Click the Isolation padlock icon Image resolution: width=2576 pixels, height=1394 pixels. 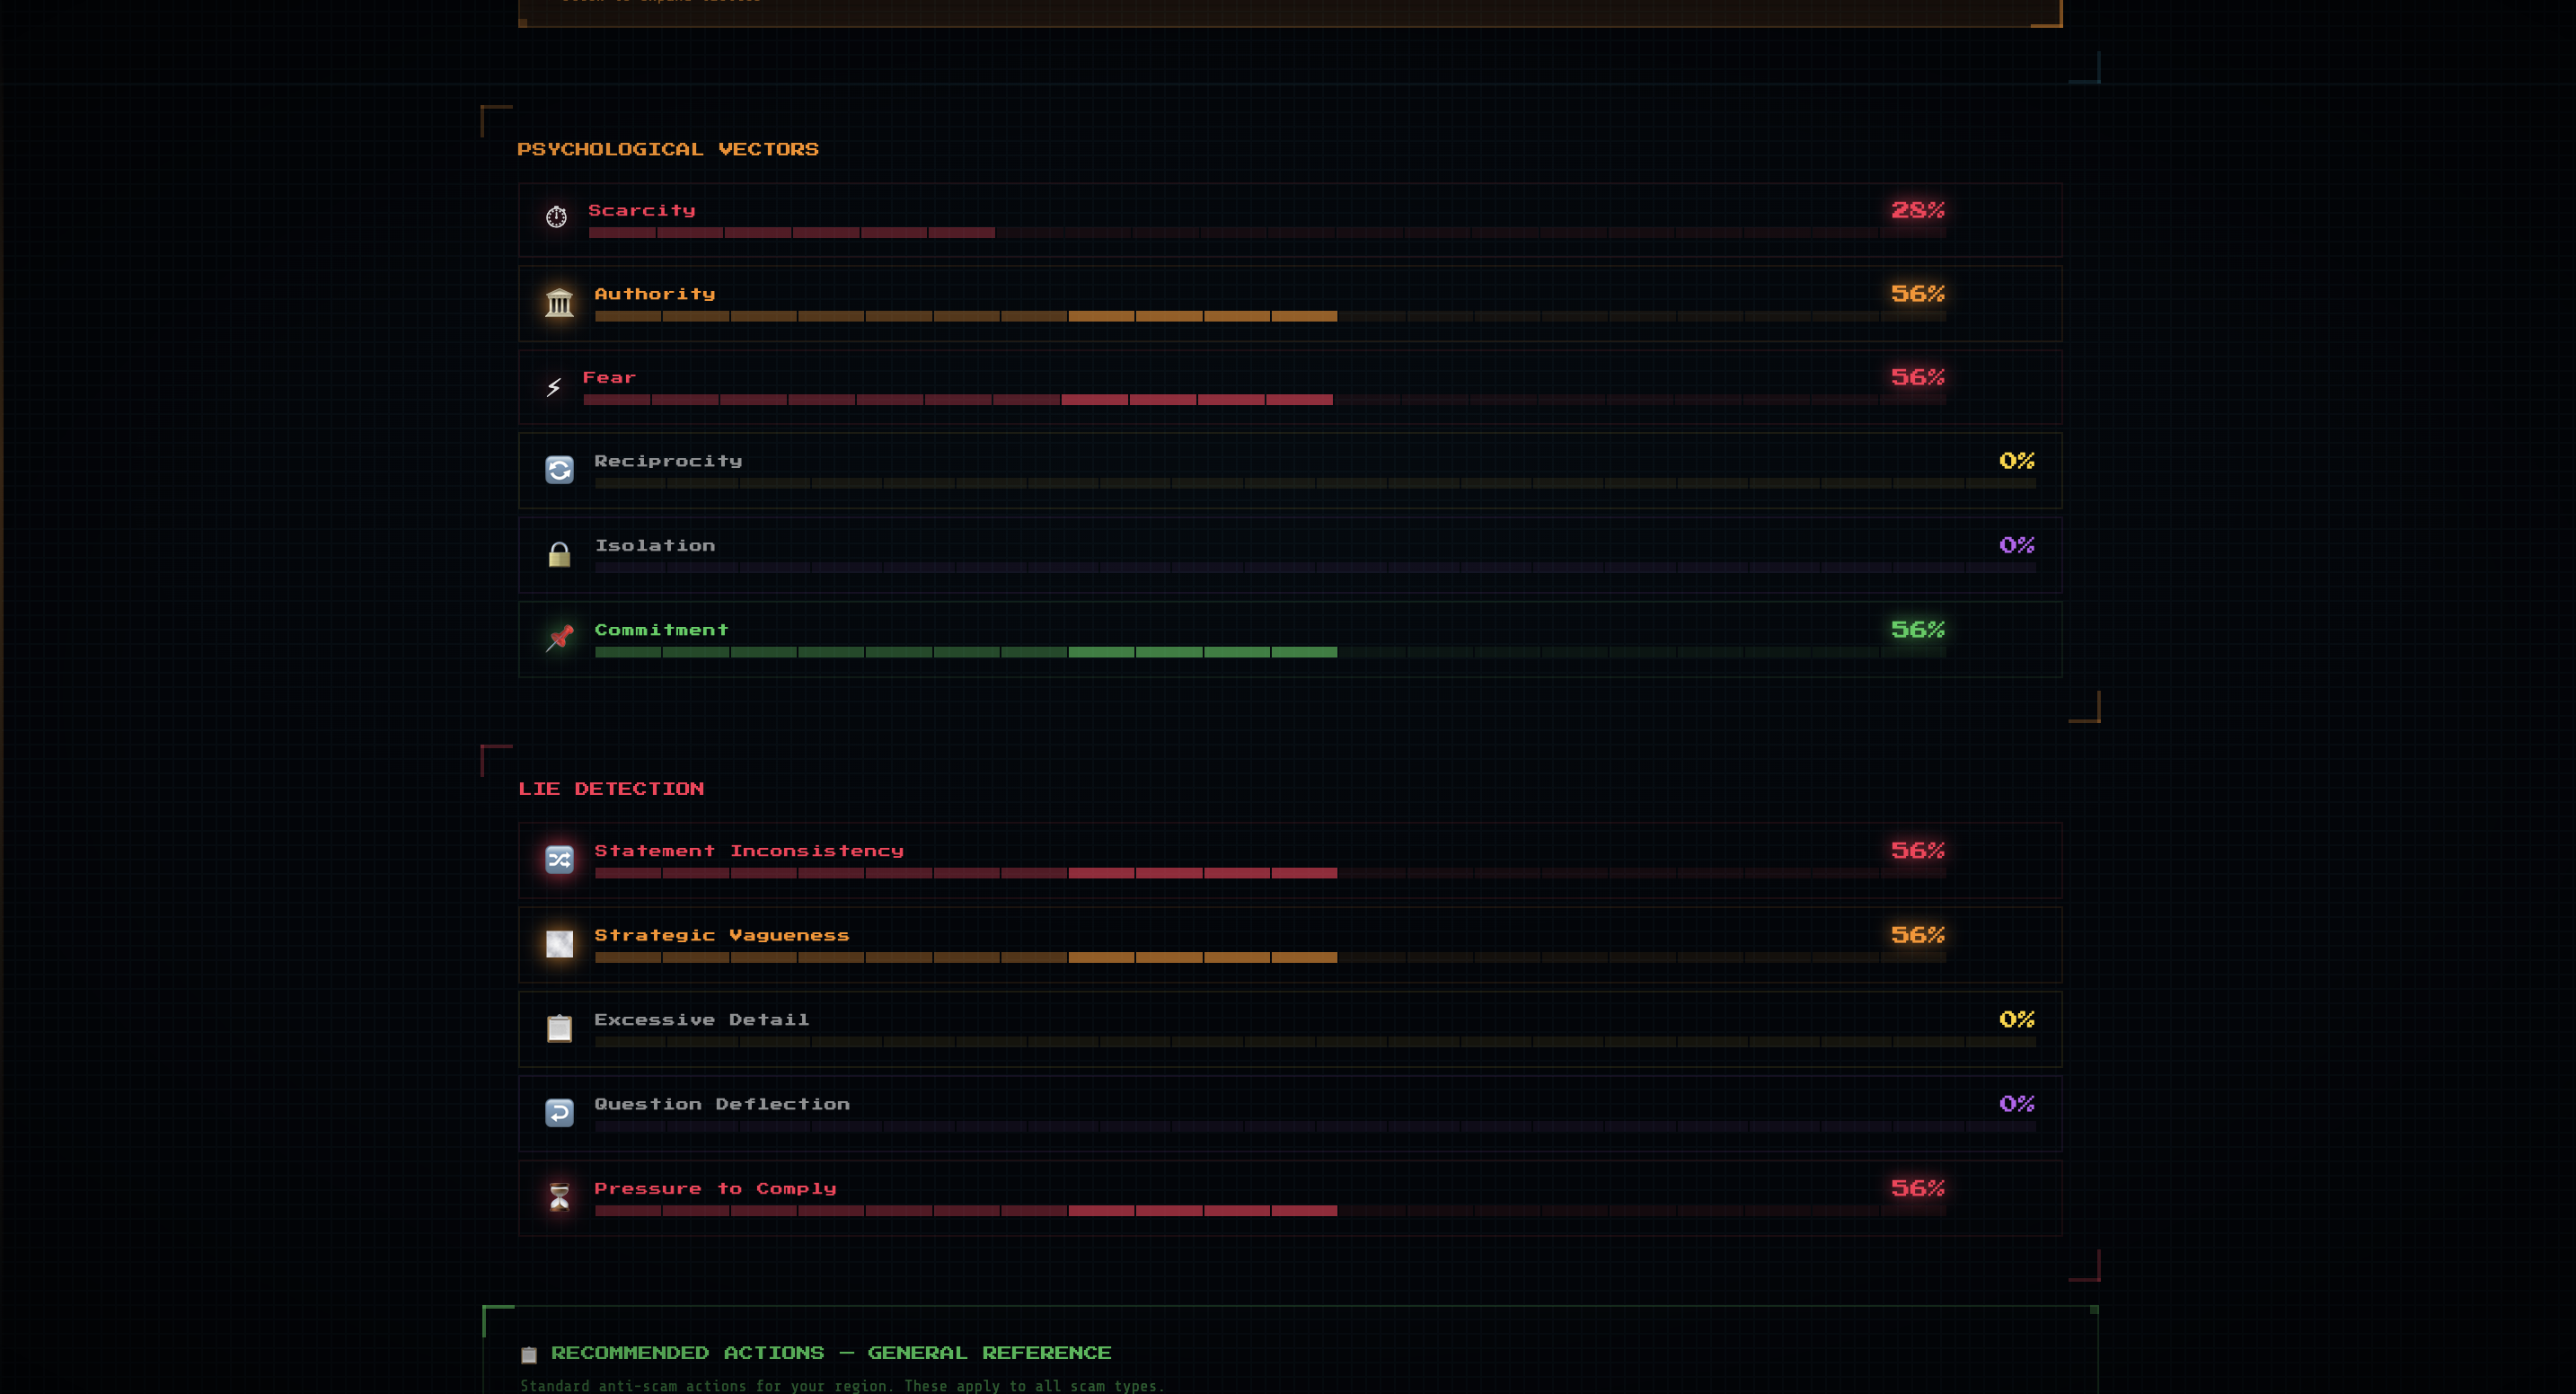[x=559, y=554]
